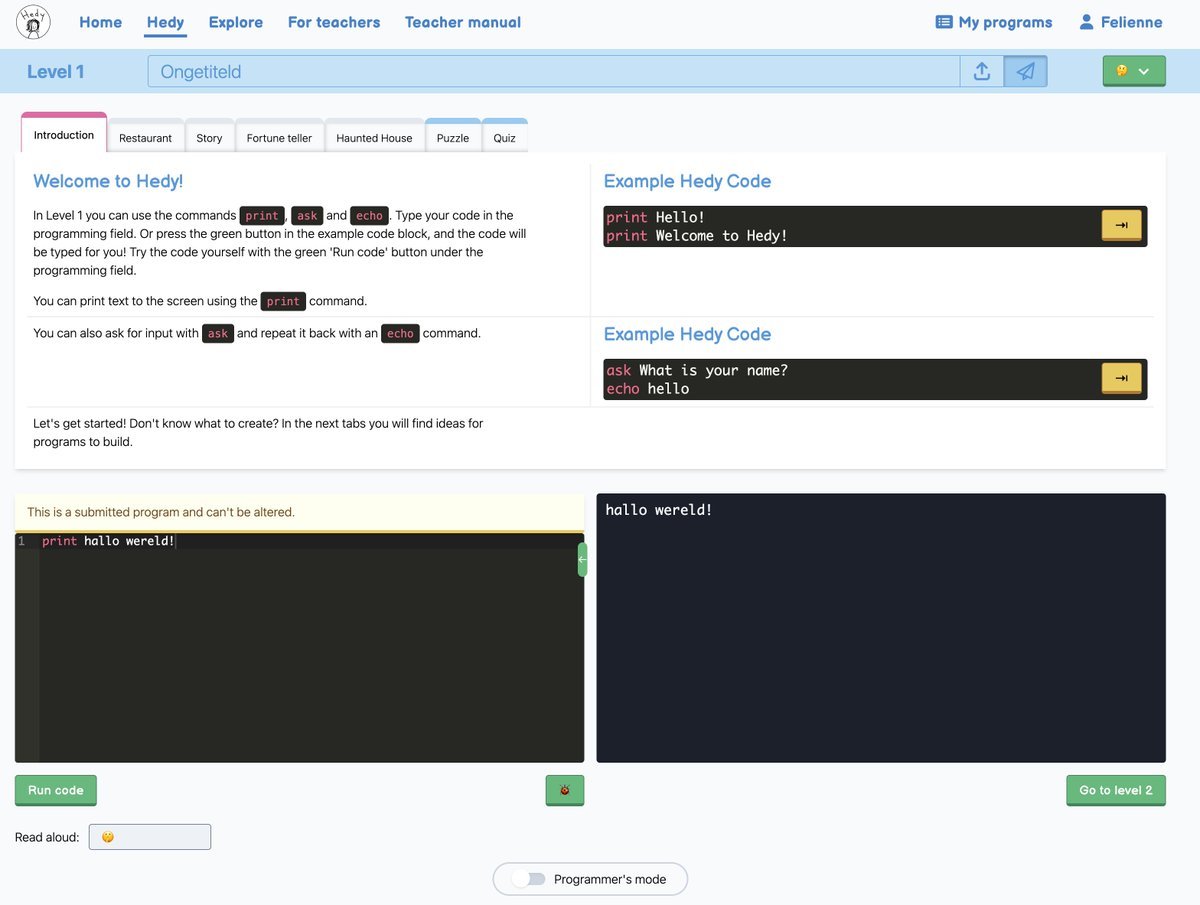The image size is (1200, 905).
Task: Click the output panel showing hallo wereld!
Action: 881,628
